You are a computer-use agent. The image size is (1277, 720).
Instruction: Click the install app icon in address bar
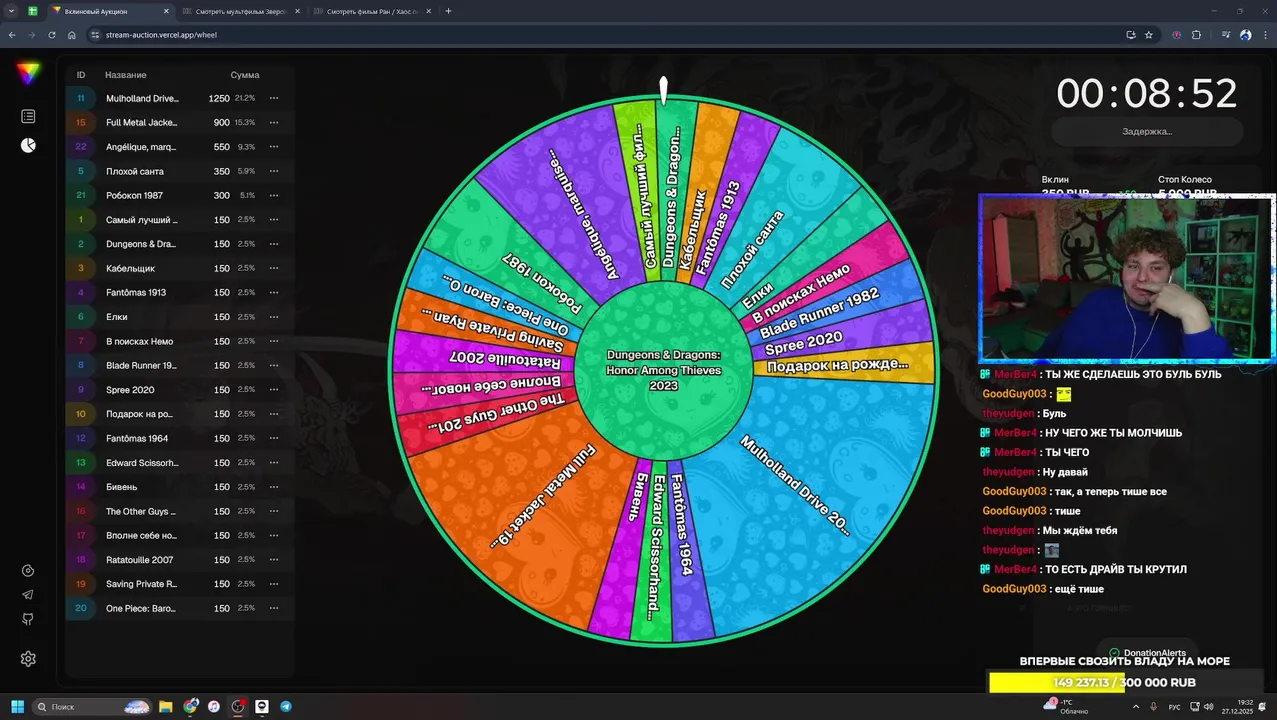click(x=1130, y=35)
